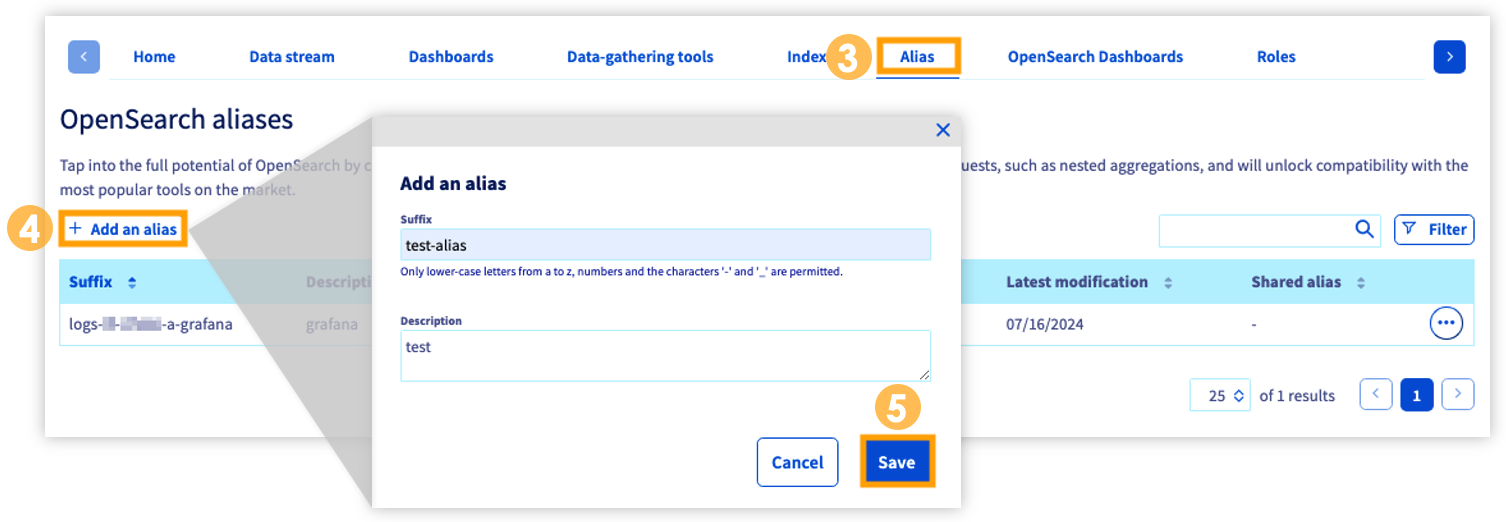Image resolution: width=1506 pixels, height=522 pixels.
Task: Select the Alias tab
Action: tap(917, 57)
